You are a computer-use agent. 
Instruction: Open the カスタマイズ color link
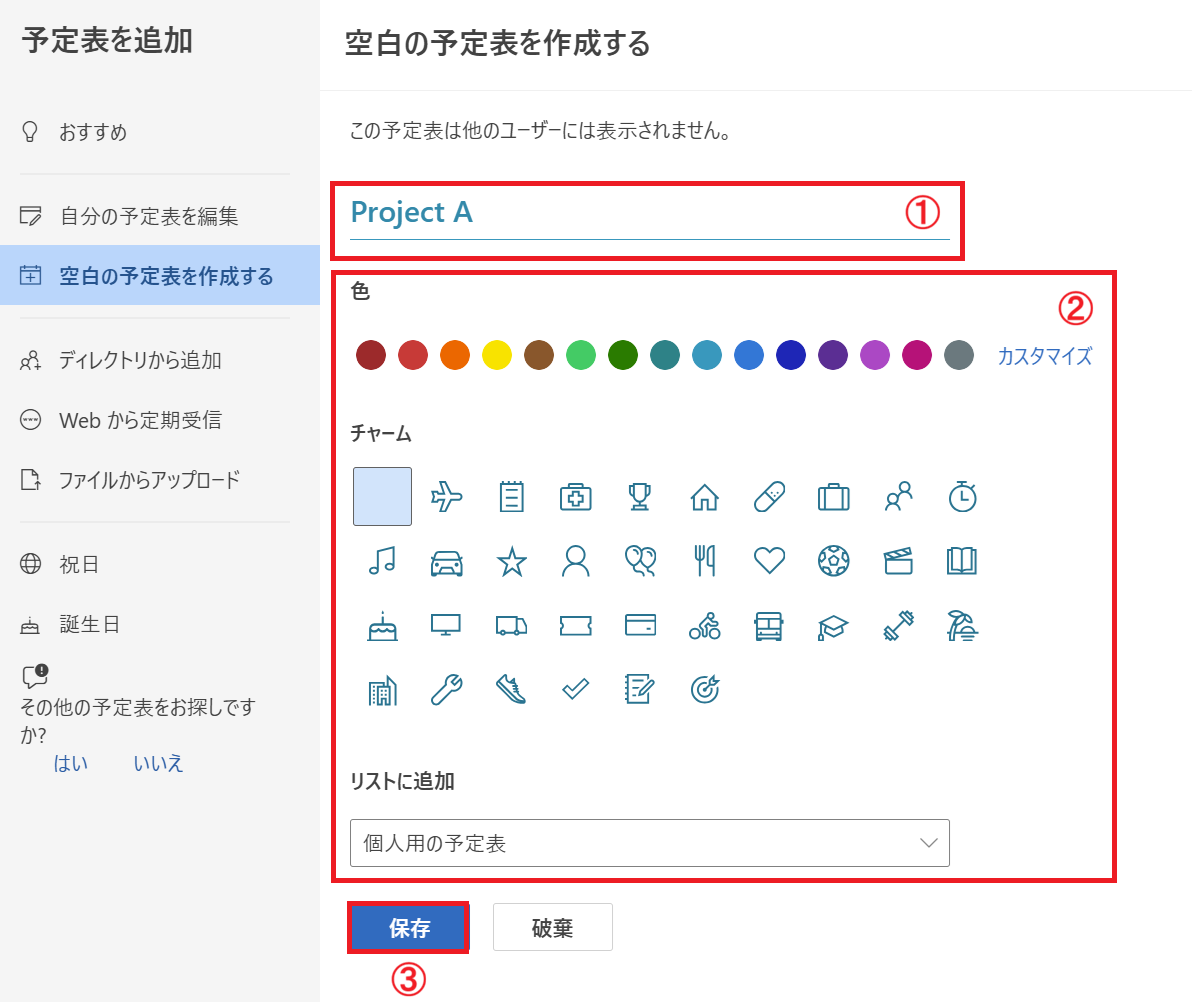1044,355
